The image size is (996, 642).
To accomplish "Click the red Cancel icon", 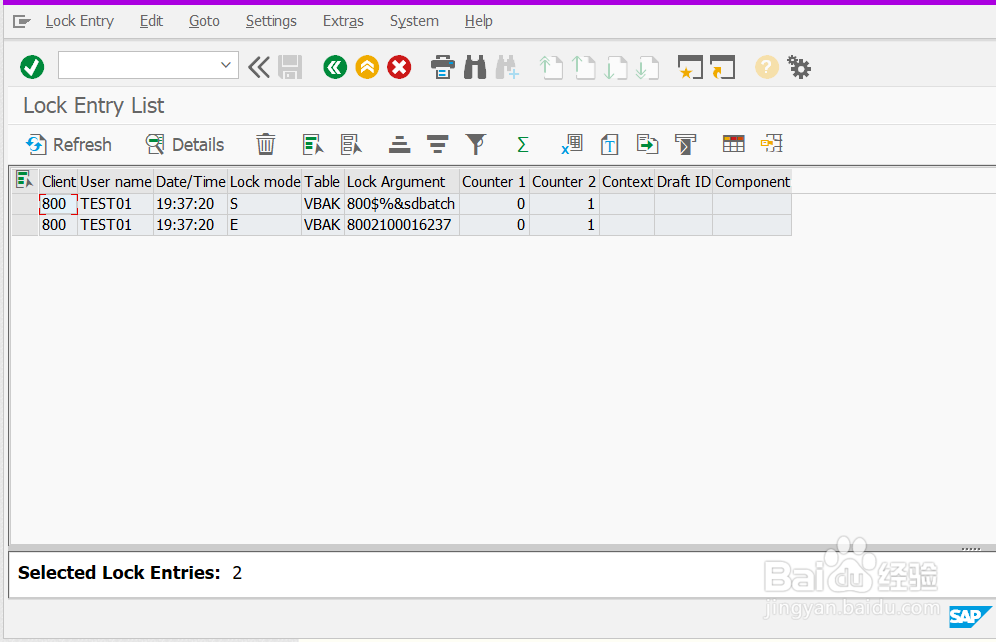I will (x=400, y=67).
